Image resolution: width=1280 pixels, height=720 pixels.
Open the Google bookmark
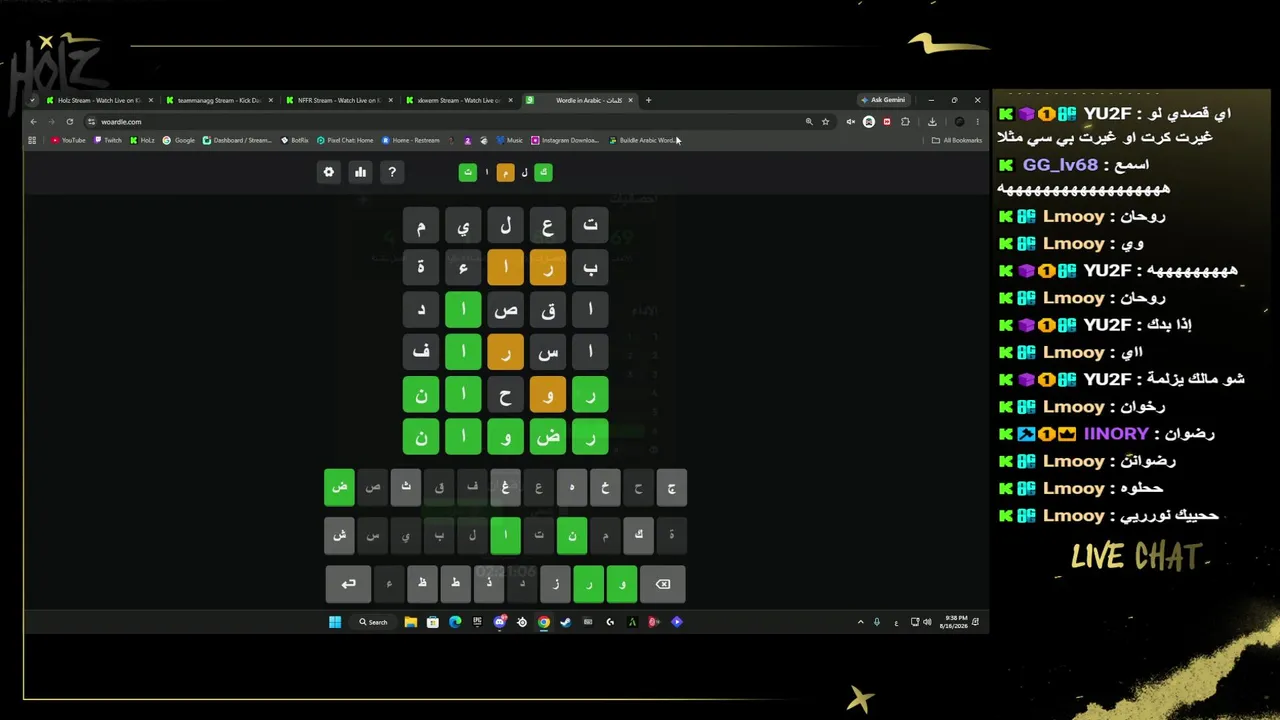click(179, 140)
